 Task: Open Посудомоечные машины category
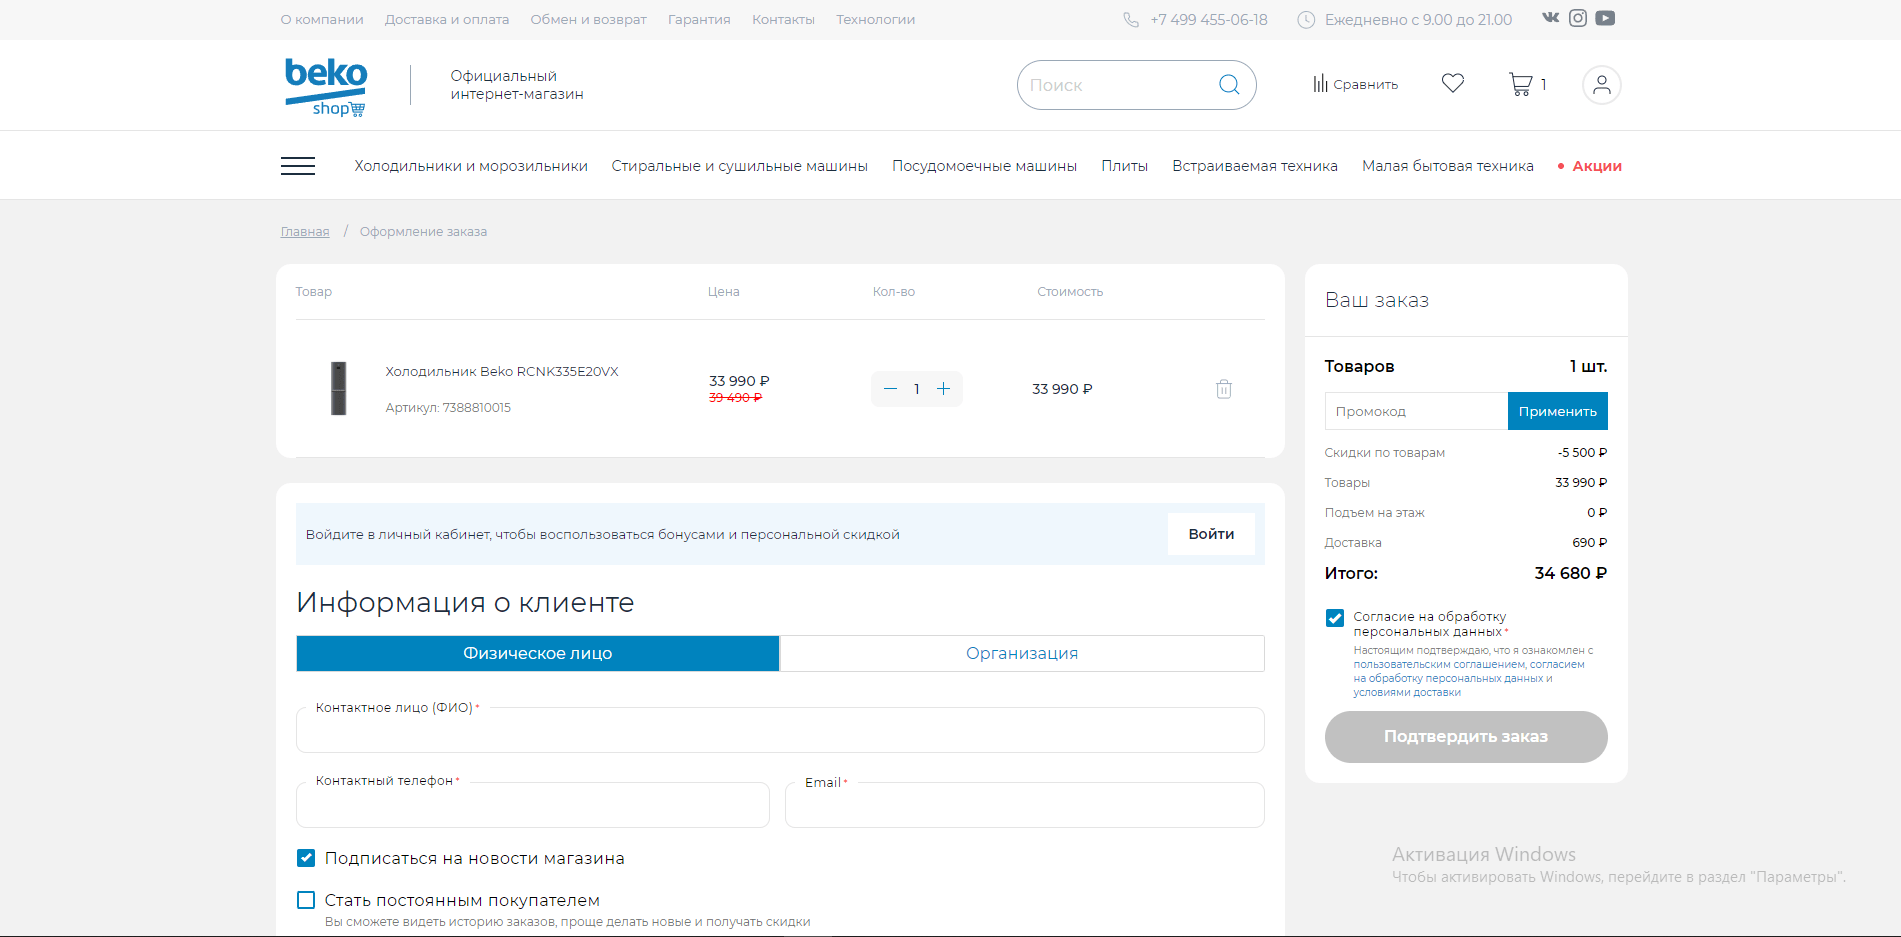tap(985, 166)
